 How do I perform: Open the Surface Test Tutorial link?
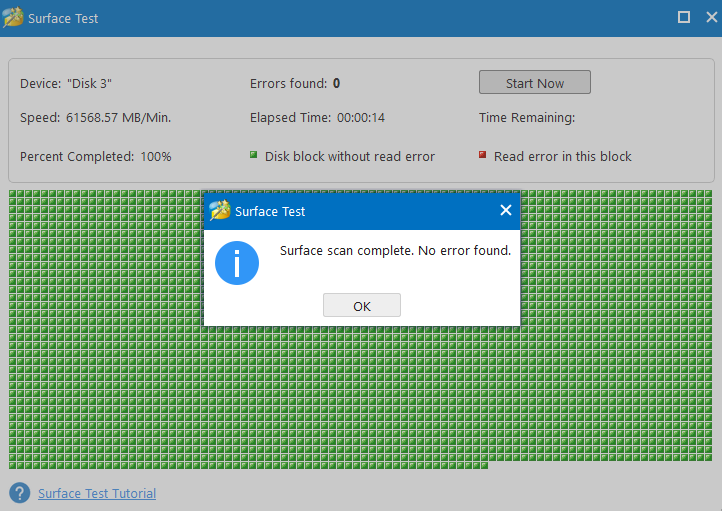pyautogui.click(x=97, y=494)
